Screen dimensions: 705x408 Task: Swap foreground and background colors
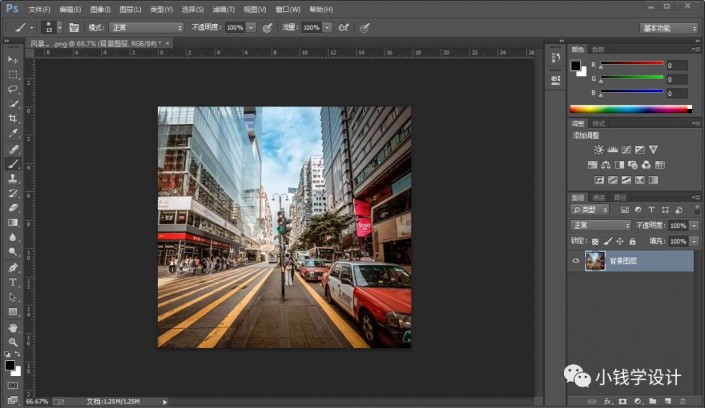(x=17, y=354)
